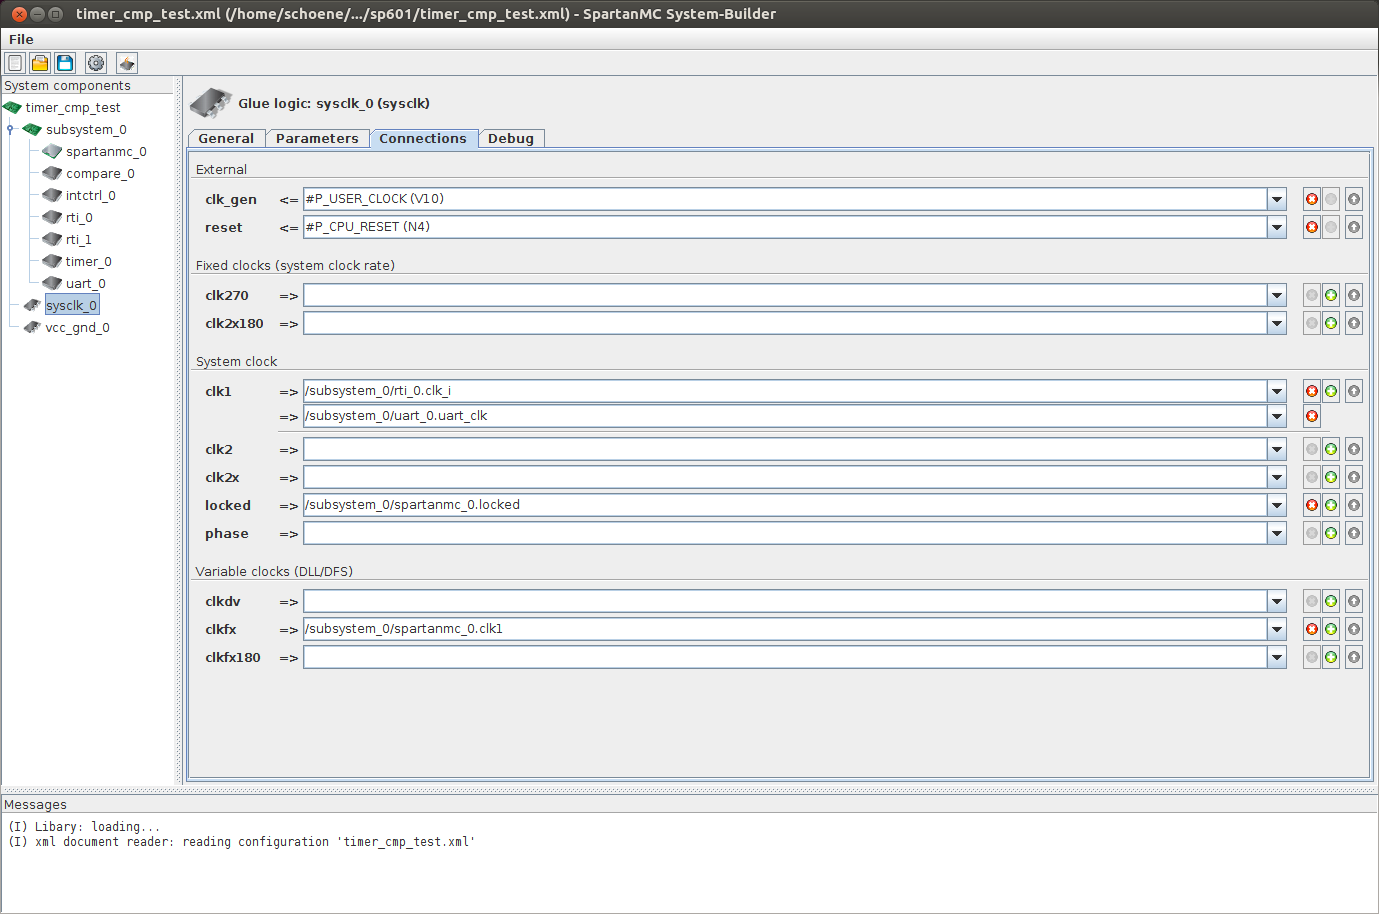
Task: Select timer_0 in the component tree
Action: coord(89,261)
